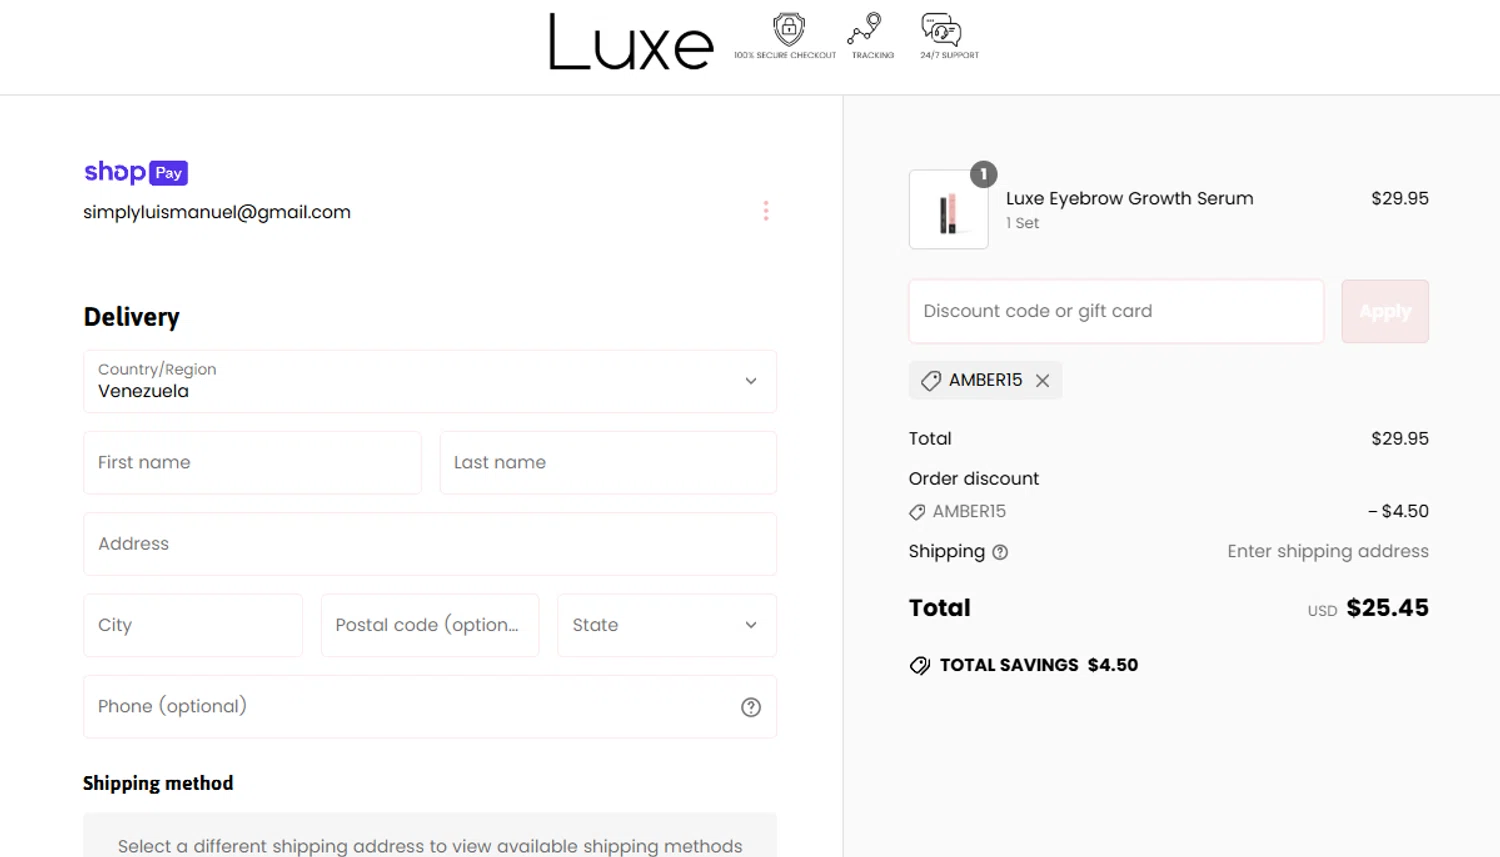Click the tag icon beside order discount AMBER15
The image size is (1500, 857).
pos(917,512)
